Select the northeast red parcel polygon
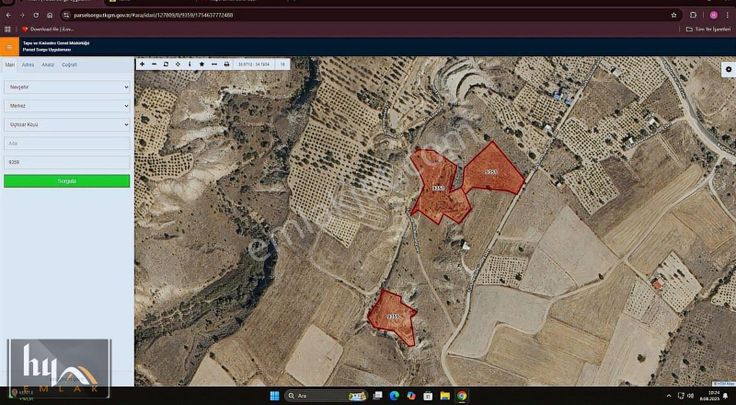The width and height of the screenshot is (736, 405). click(492, 171)
